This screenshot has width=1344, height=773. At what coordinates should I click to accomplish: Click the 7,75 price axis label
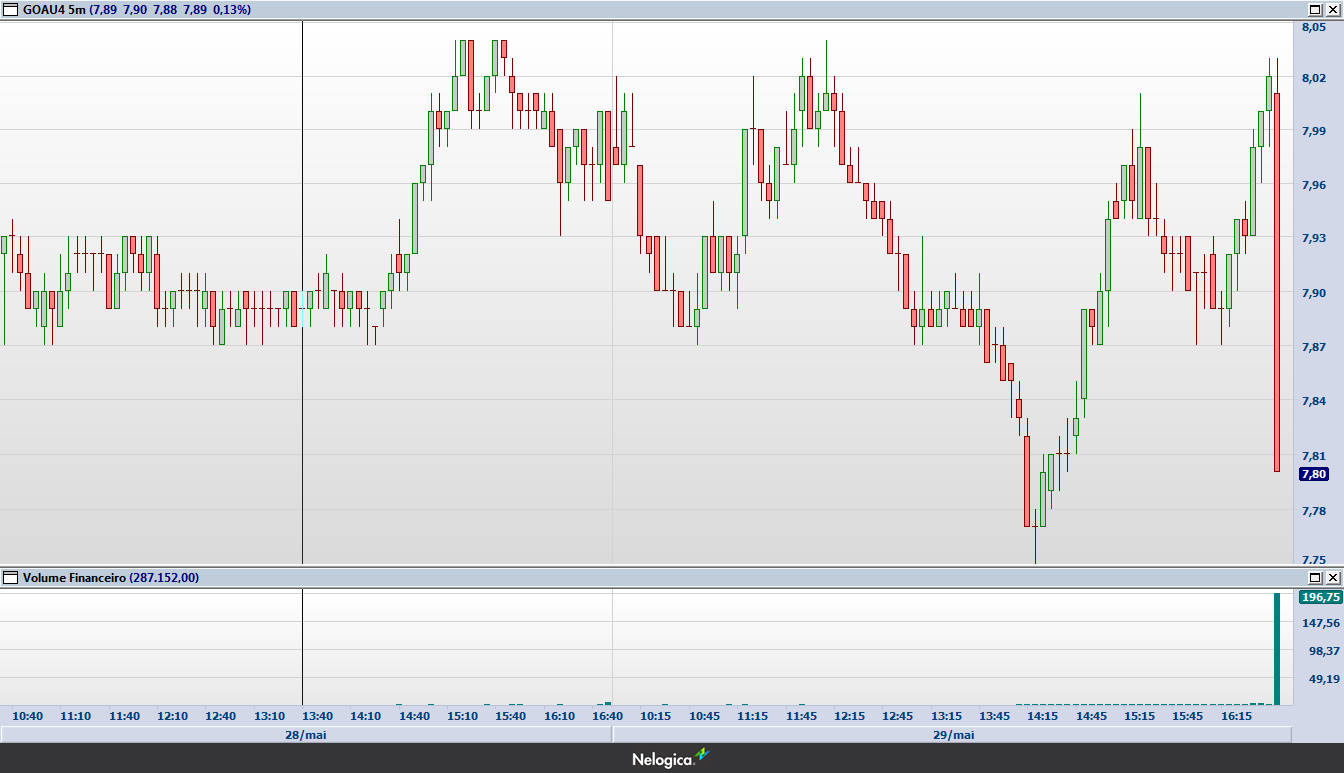pyautogui.click(x=1313, y=560)
